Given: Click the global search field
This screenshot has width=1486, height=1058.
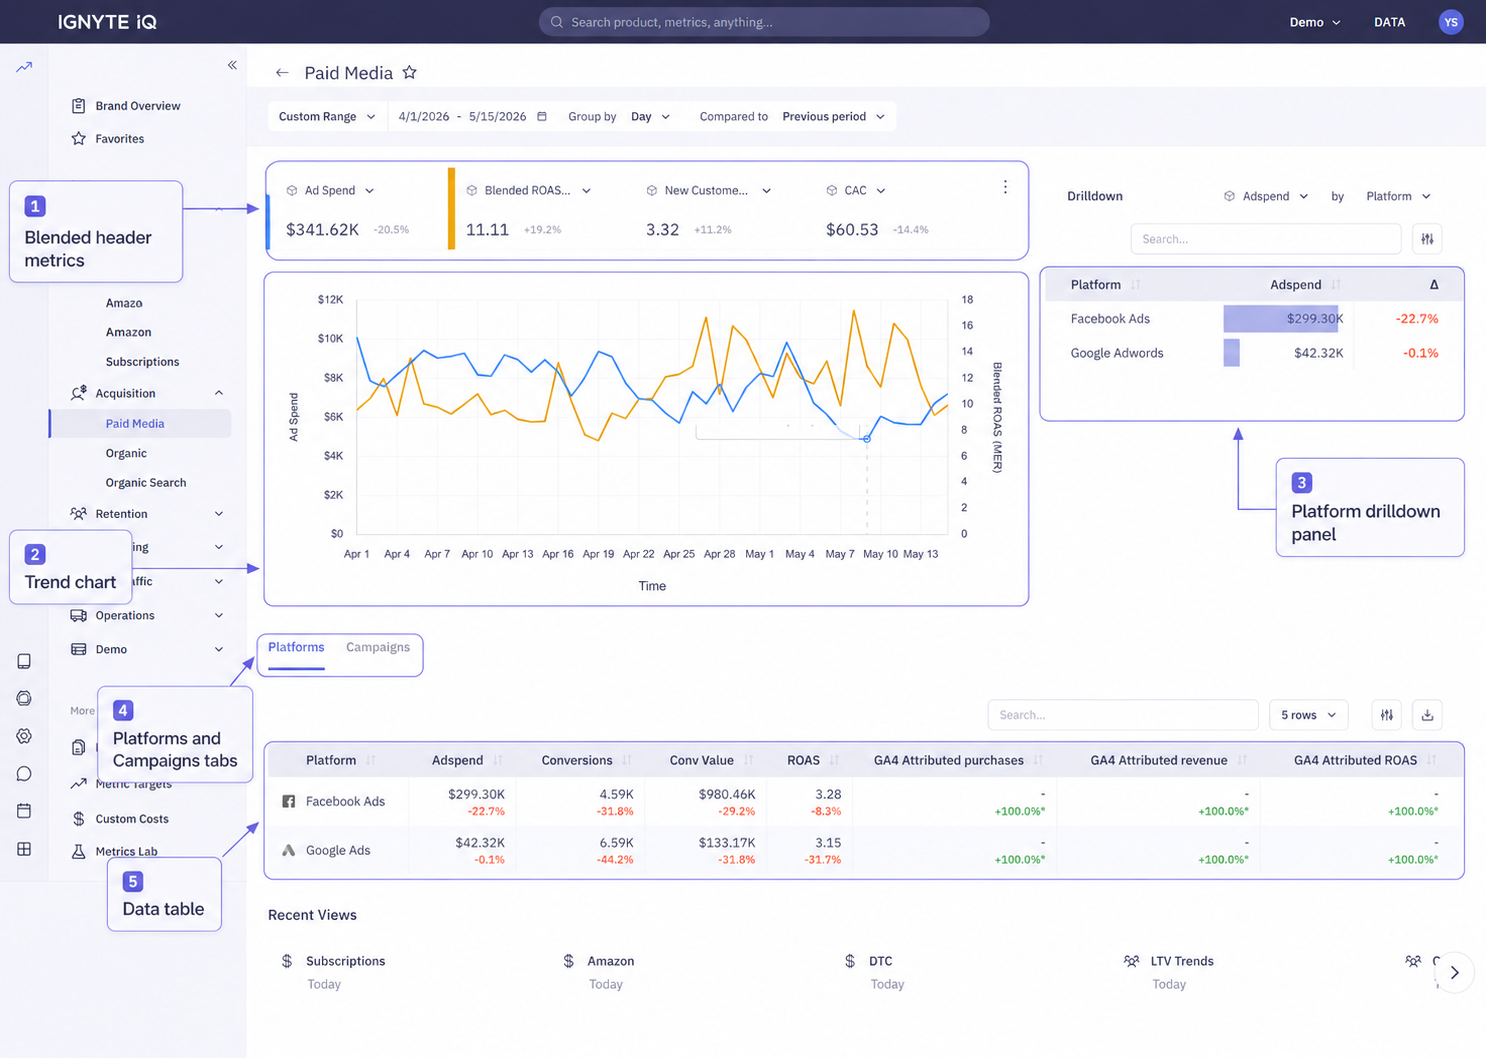Looking at the screenshot, I should [x=764, y=22].
